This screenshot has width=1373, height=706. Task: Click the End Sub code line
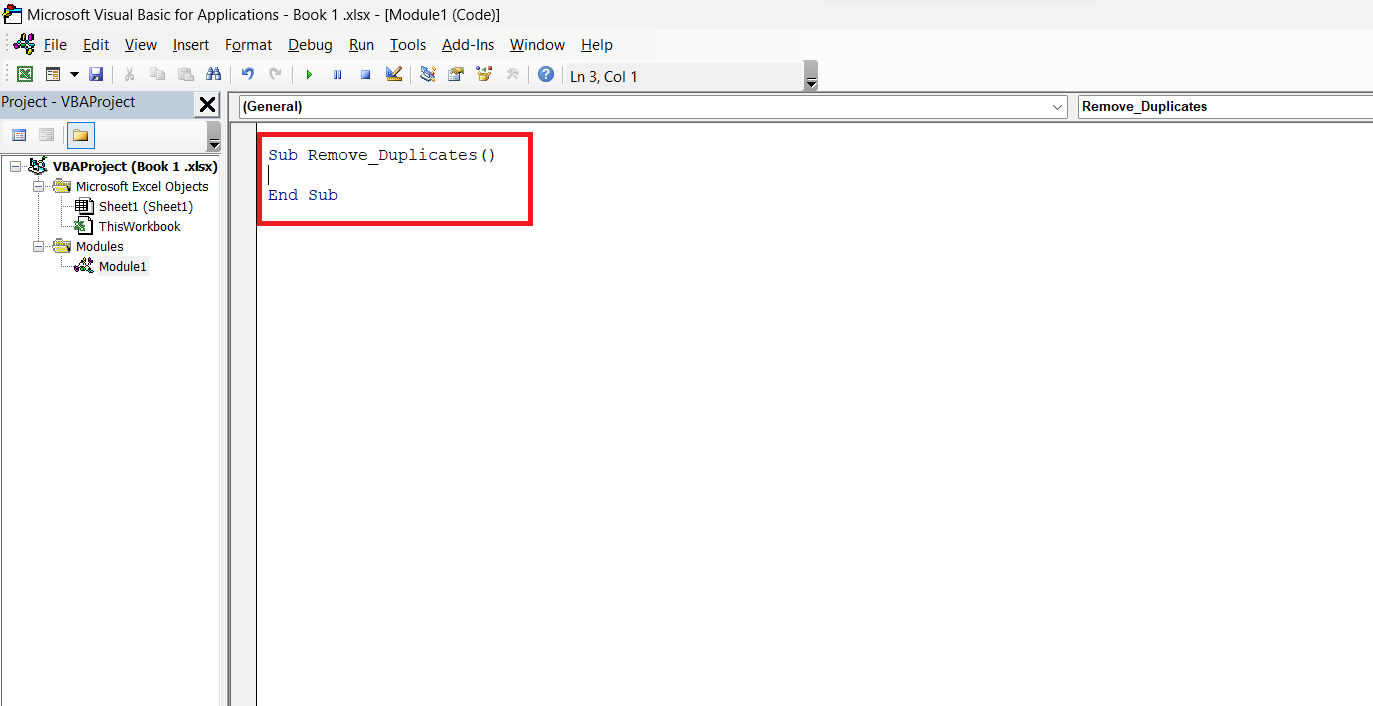(x=303, y=195)
